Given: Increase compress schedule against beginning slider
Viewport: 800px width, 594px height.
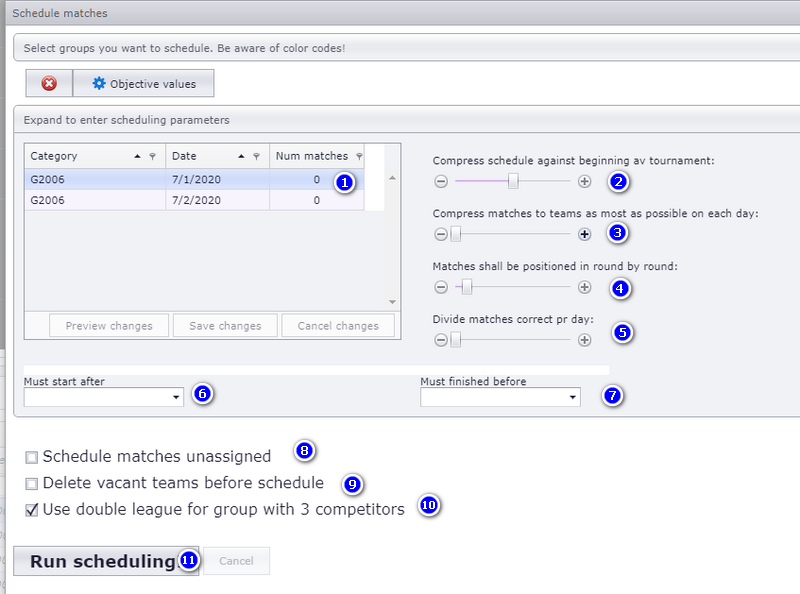Looking at the screenshot, I should click(585, 181).
